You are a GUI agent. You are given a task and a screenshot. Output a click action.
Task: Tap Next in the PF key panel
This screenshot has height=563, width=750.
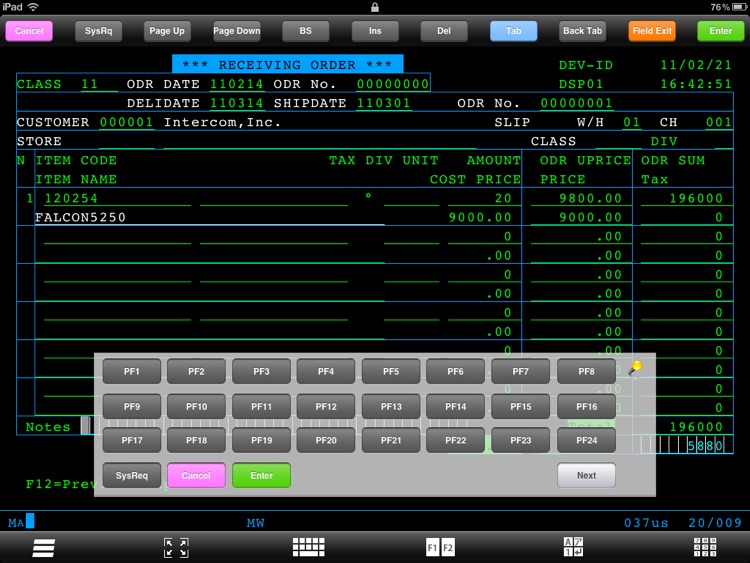(586, 475)
